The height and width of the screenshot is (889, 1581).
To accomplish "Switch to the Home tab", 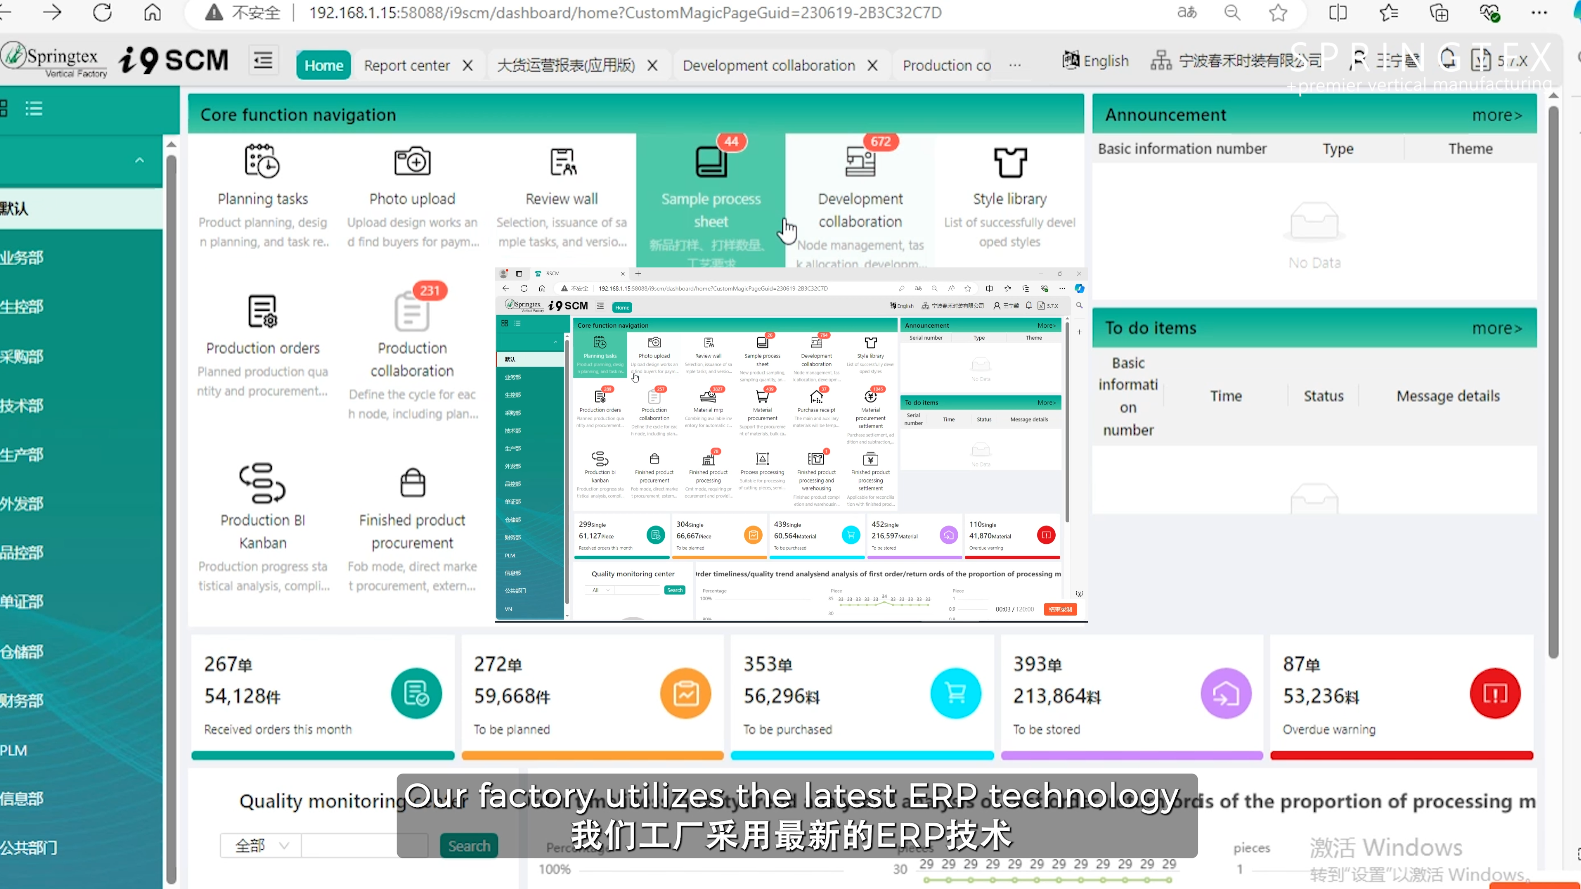I will (x=324, y=65).
